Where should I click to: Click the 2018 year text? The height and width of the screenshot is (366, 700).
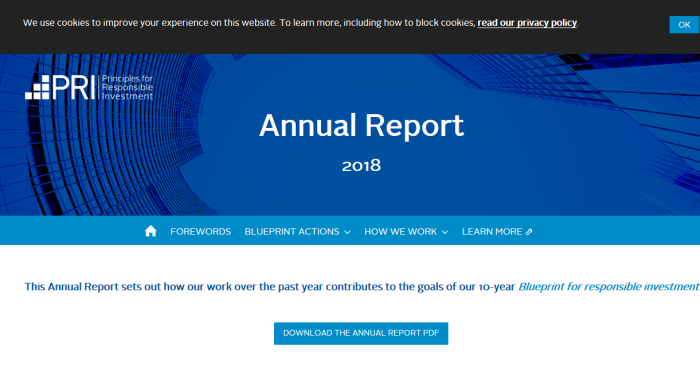coord(361,166)
